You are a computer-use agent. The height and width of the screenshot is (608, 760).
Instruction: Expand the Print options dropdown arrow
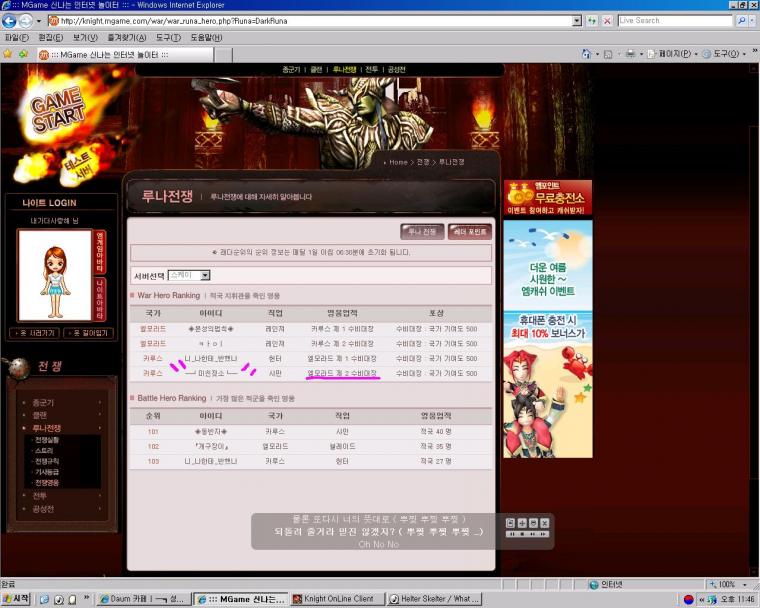pos(641,54)
